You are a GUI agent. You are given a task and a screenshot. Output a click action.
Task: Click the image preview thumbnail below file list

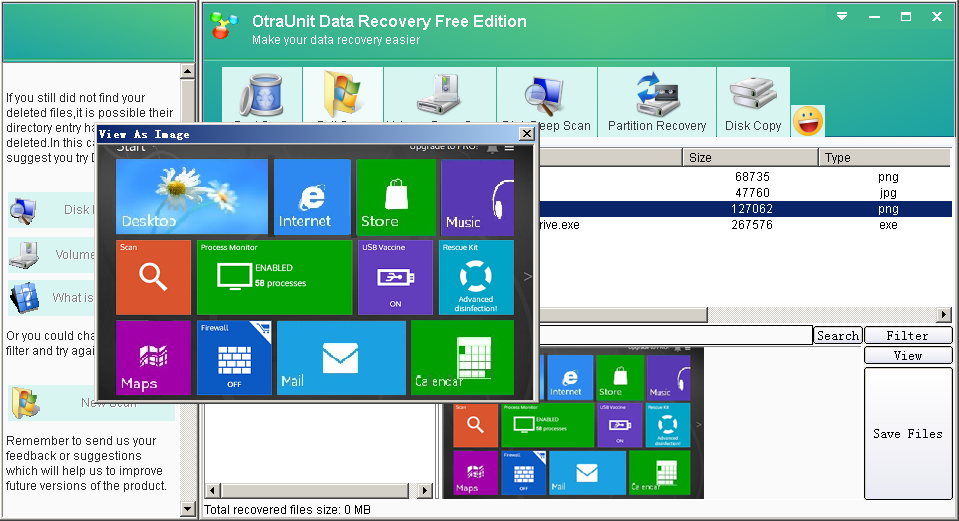573,423
